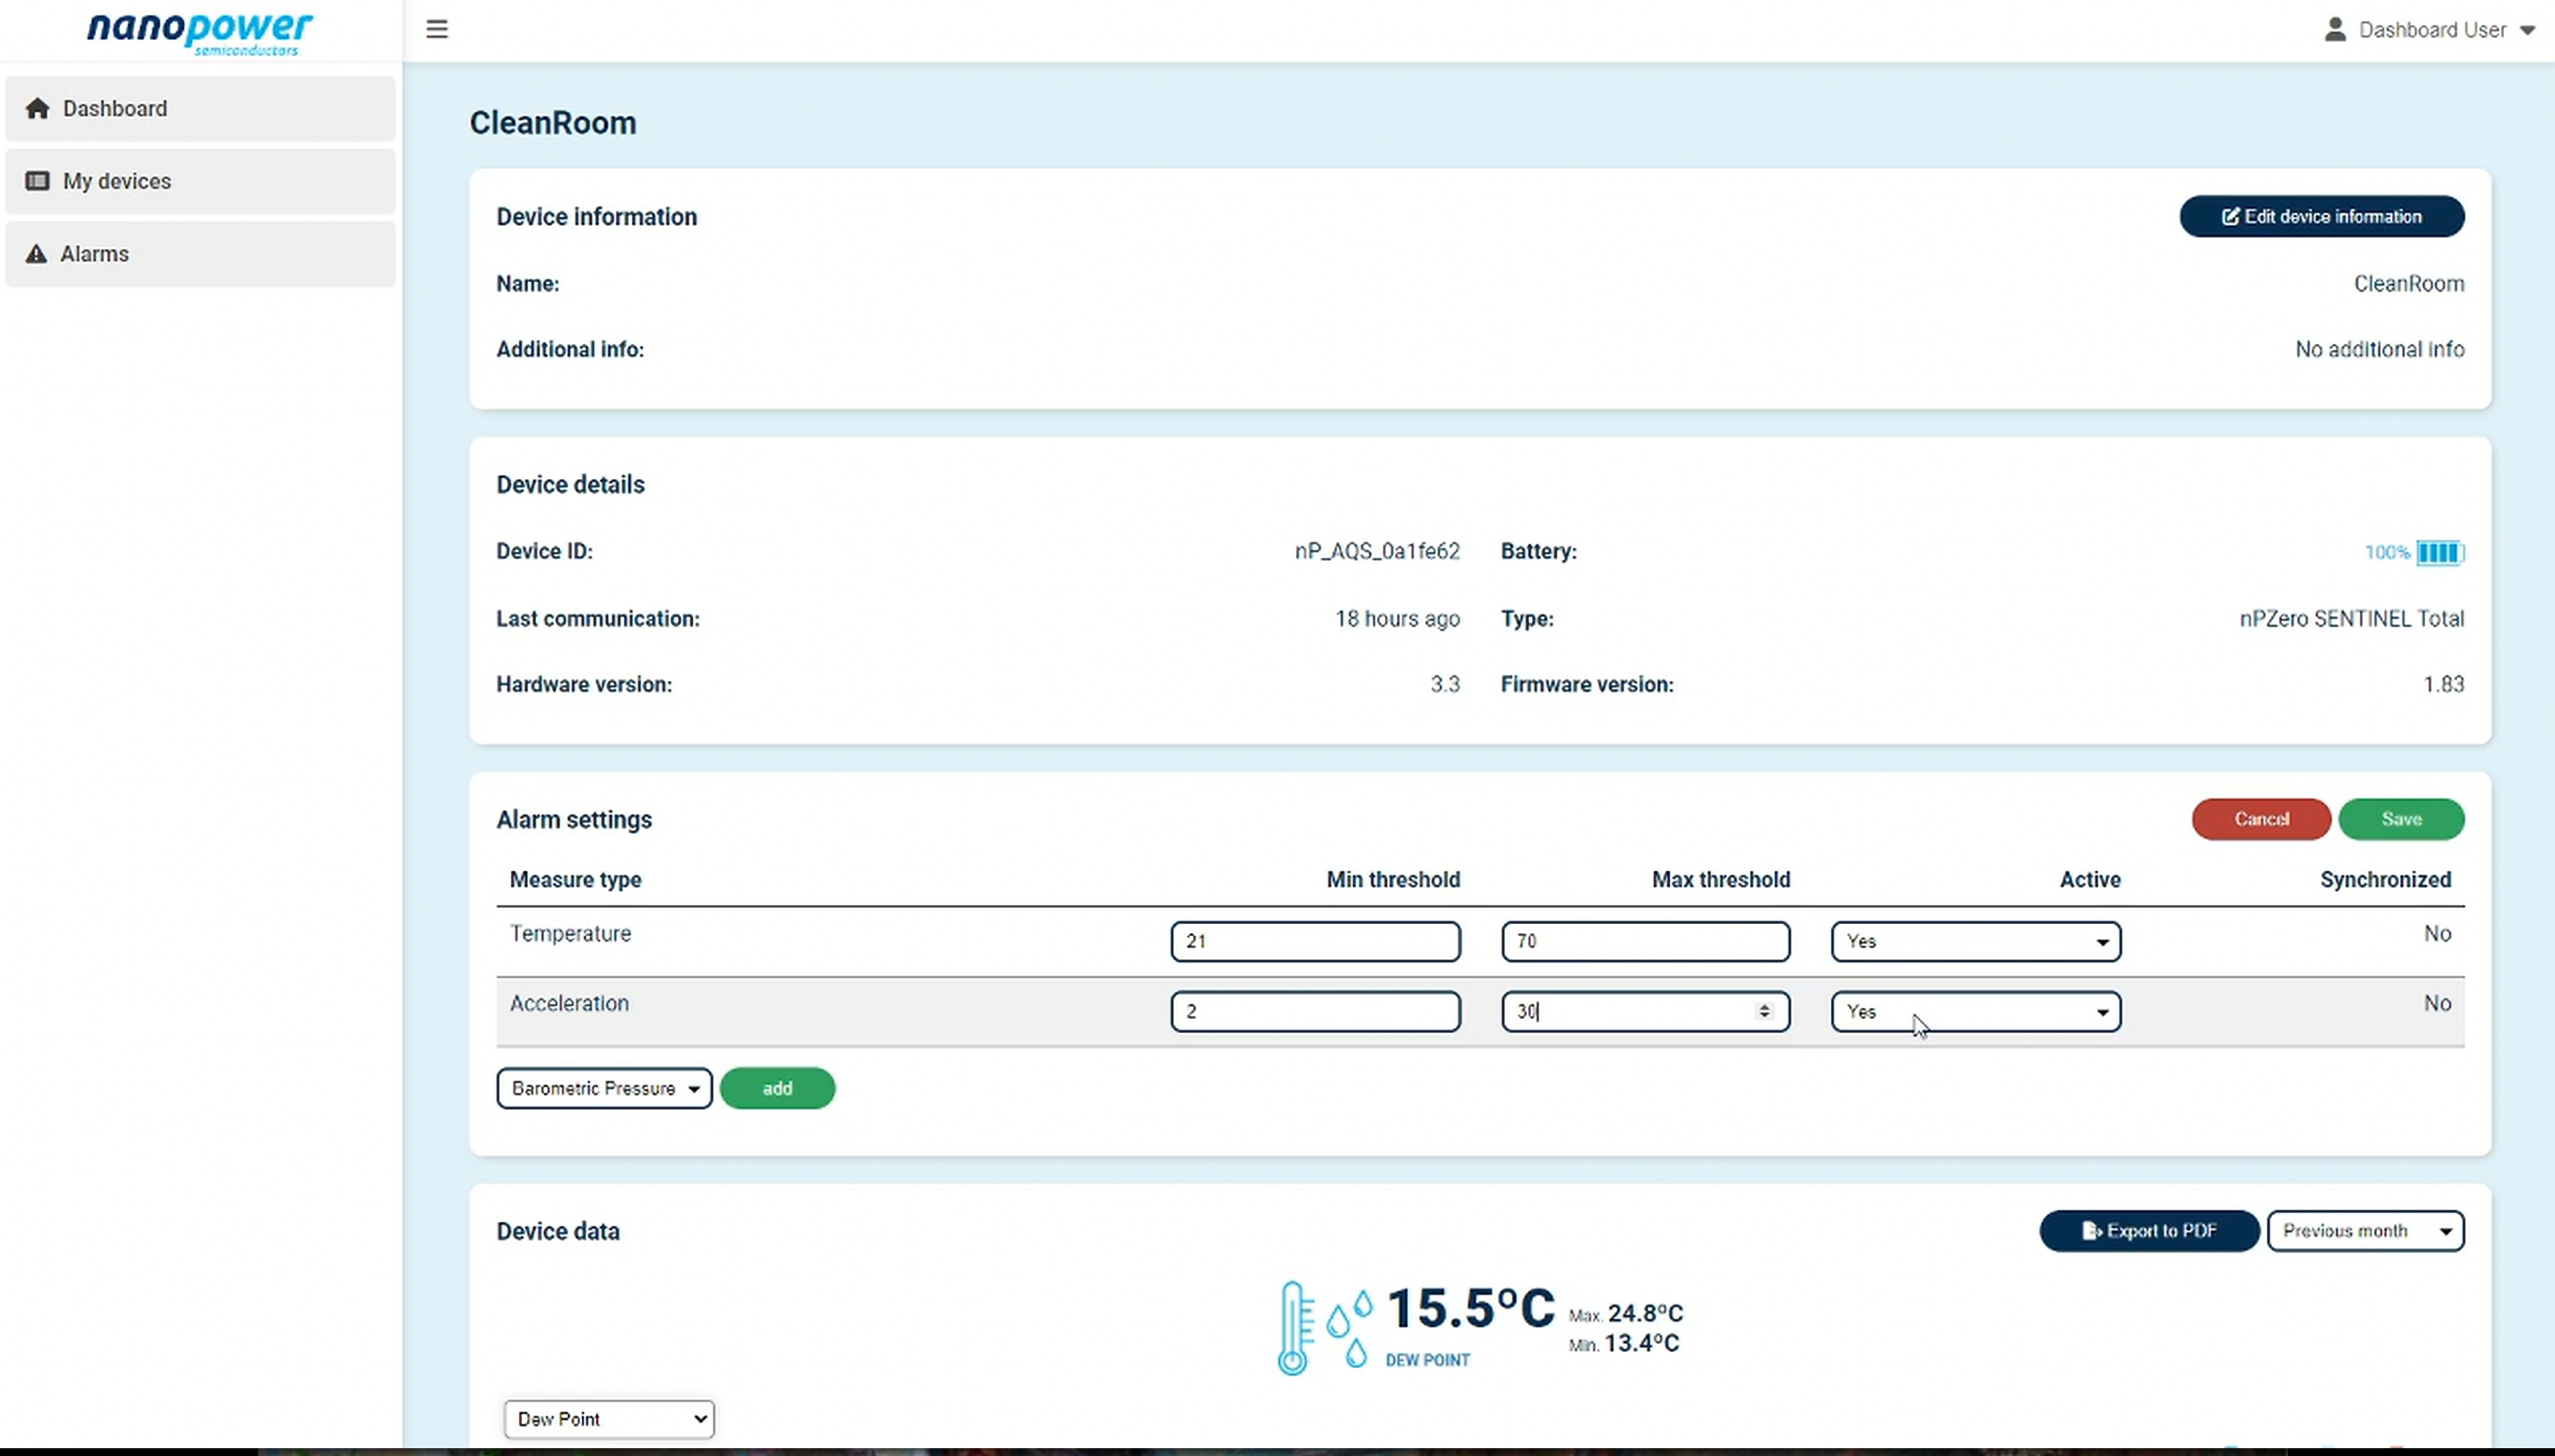2555x1456 pixels.
Task: Click the Device data section heading
Action: [558, 1231]
